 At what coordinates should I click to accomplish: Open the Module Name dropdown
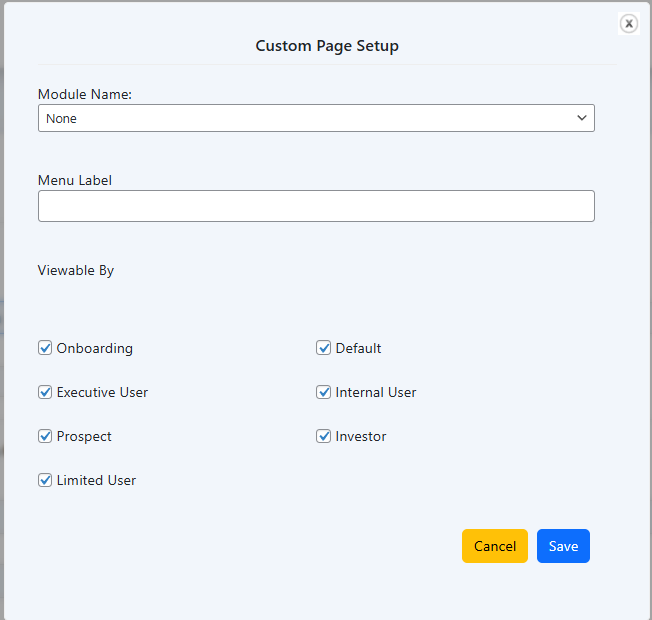(x=315, y=118)
